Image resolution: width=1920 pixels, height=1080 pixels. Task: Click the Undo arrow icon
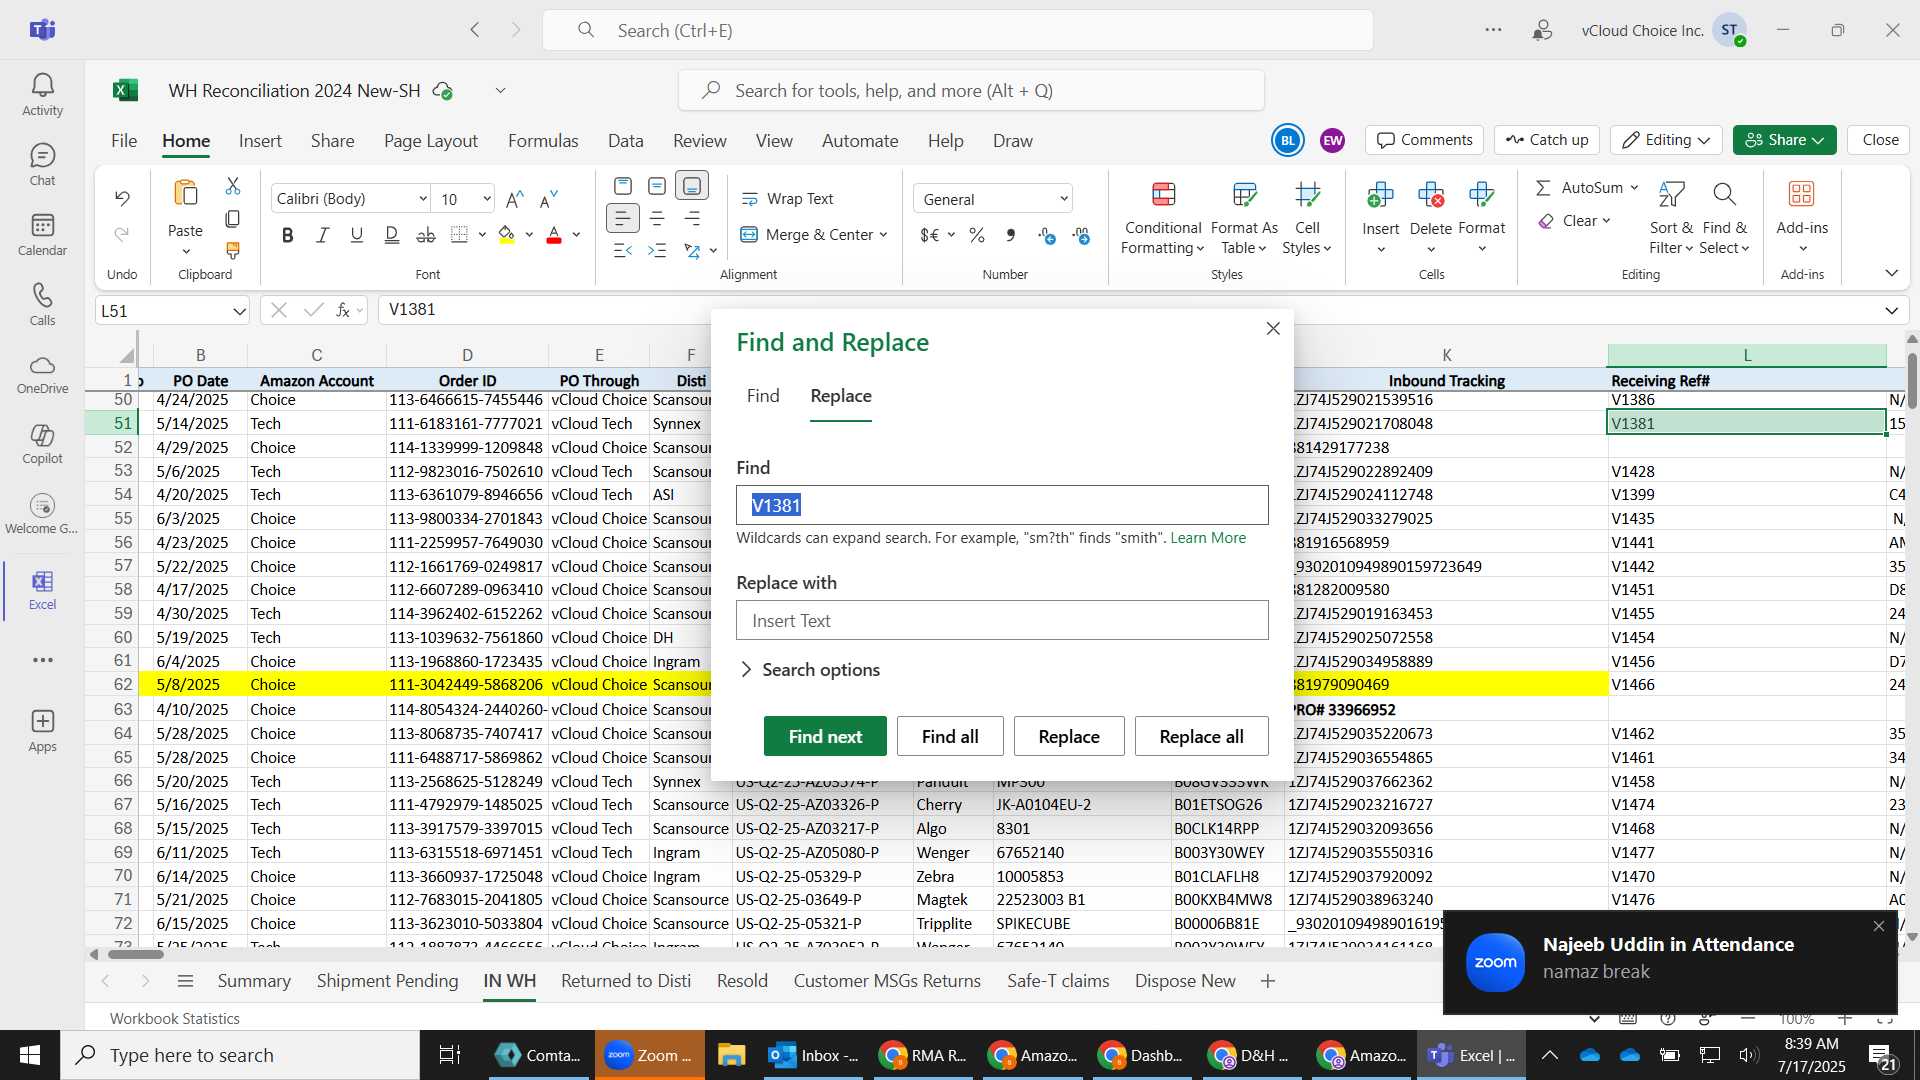point(122,198)
